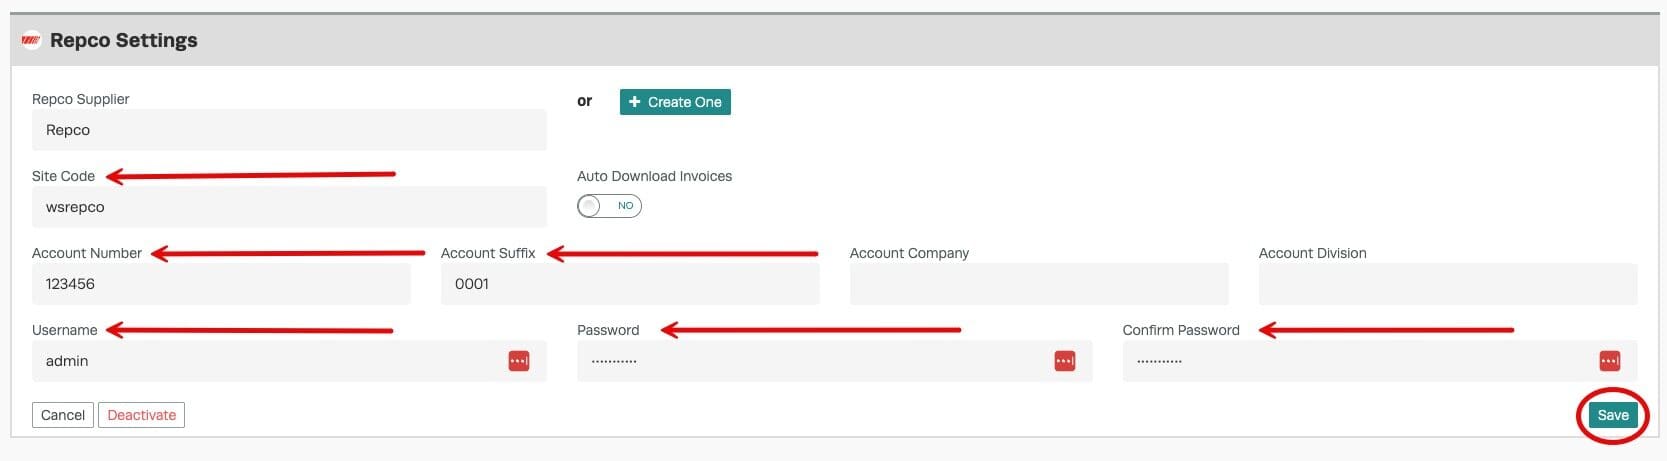Click the Repco Supplier label
Image resolution: width=1667 pixels, height=461 pixels.
tap(81, 99)
